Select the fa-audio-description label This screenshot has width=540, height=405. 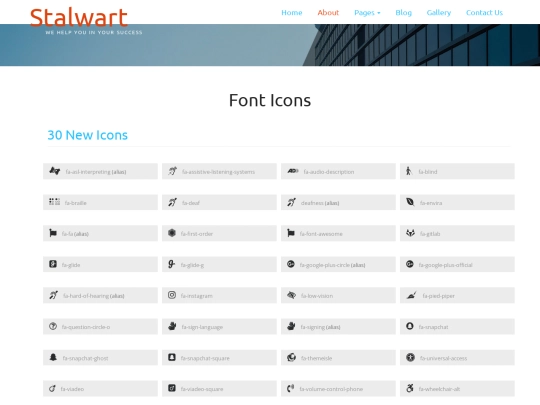click(x=329, y=172)
